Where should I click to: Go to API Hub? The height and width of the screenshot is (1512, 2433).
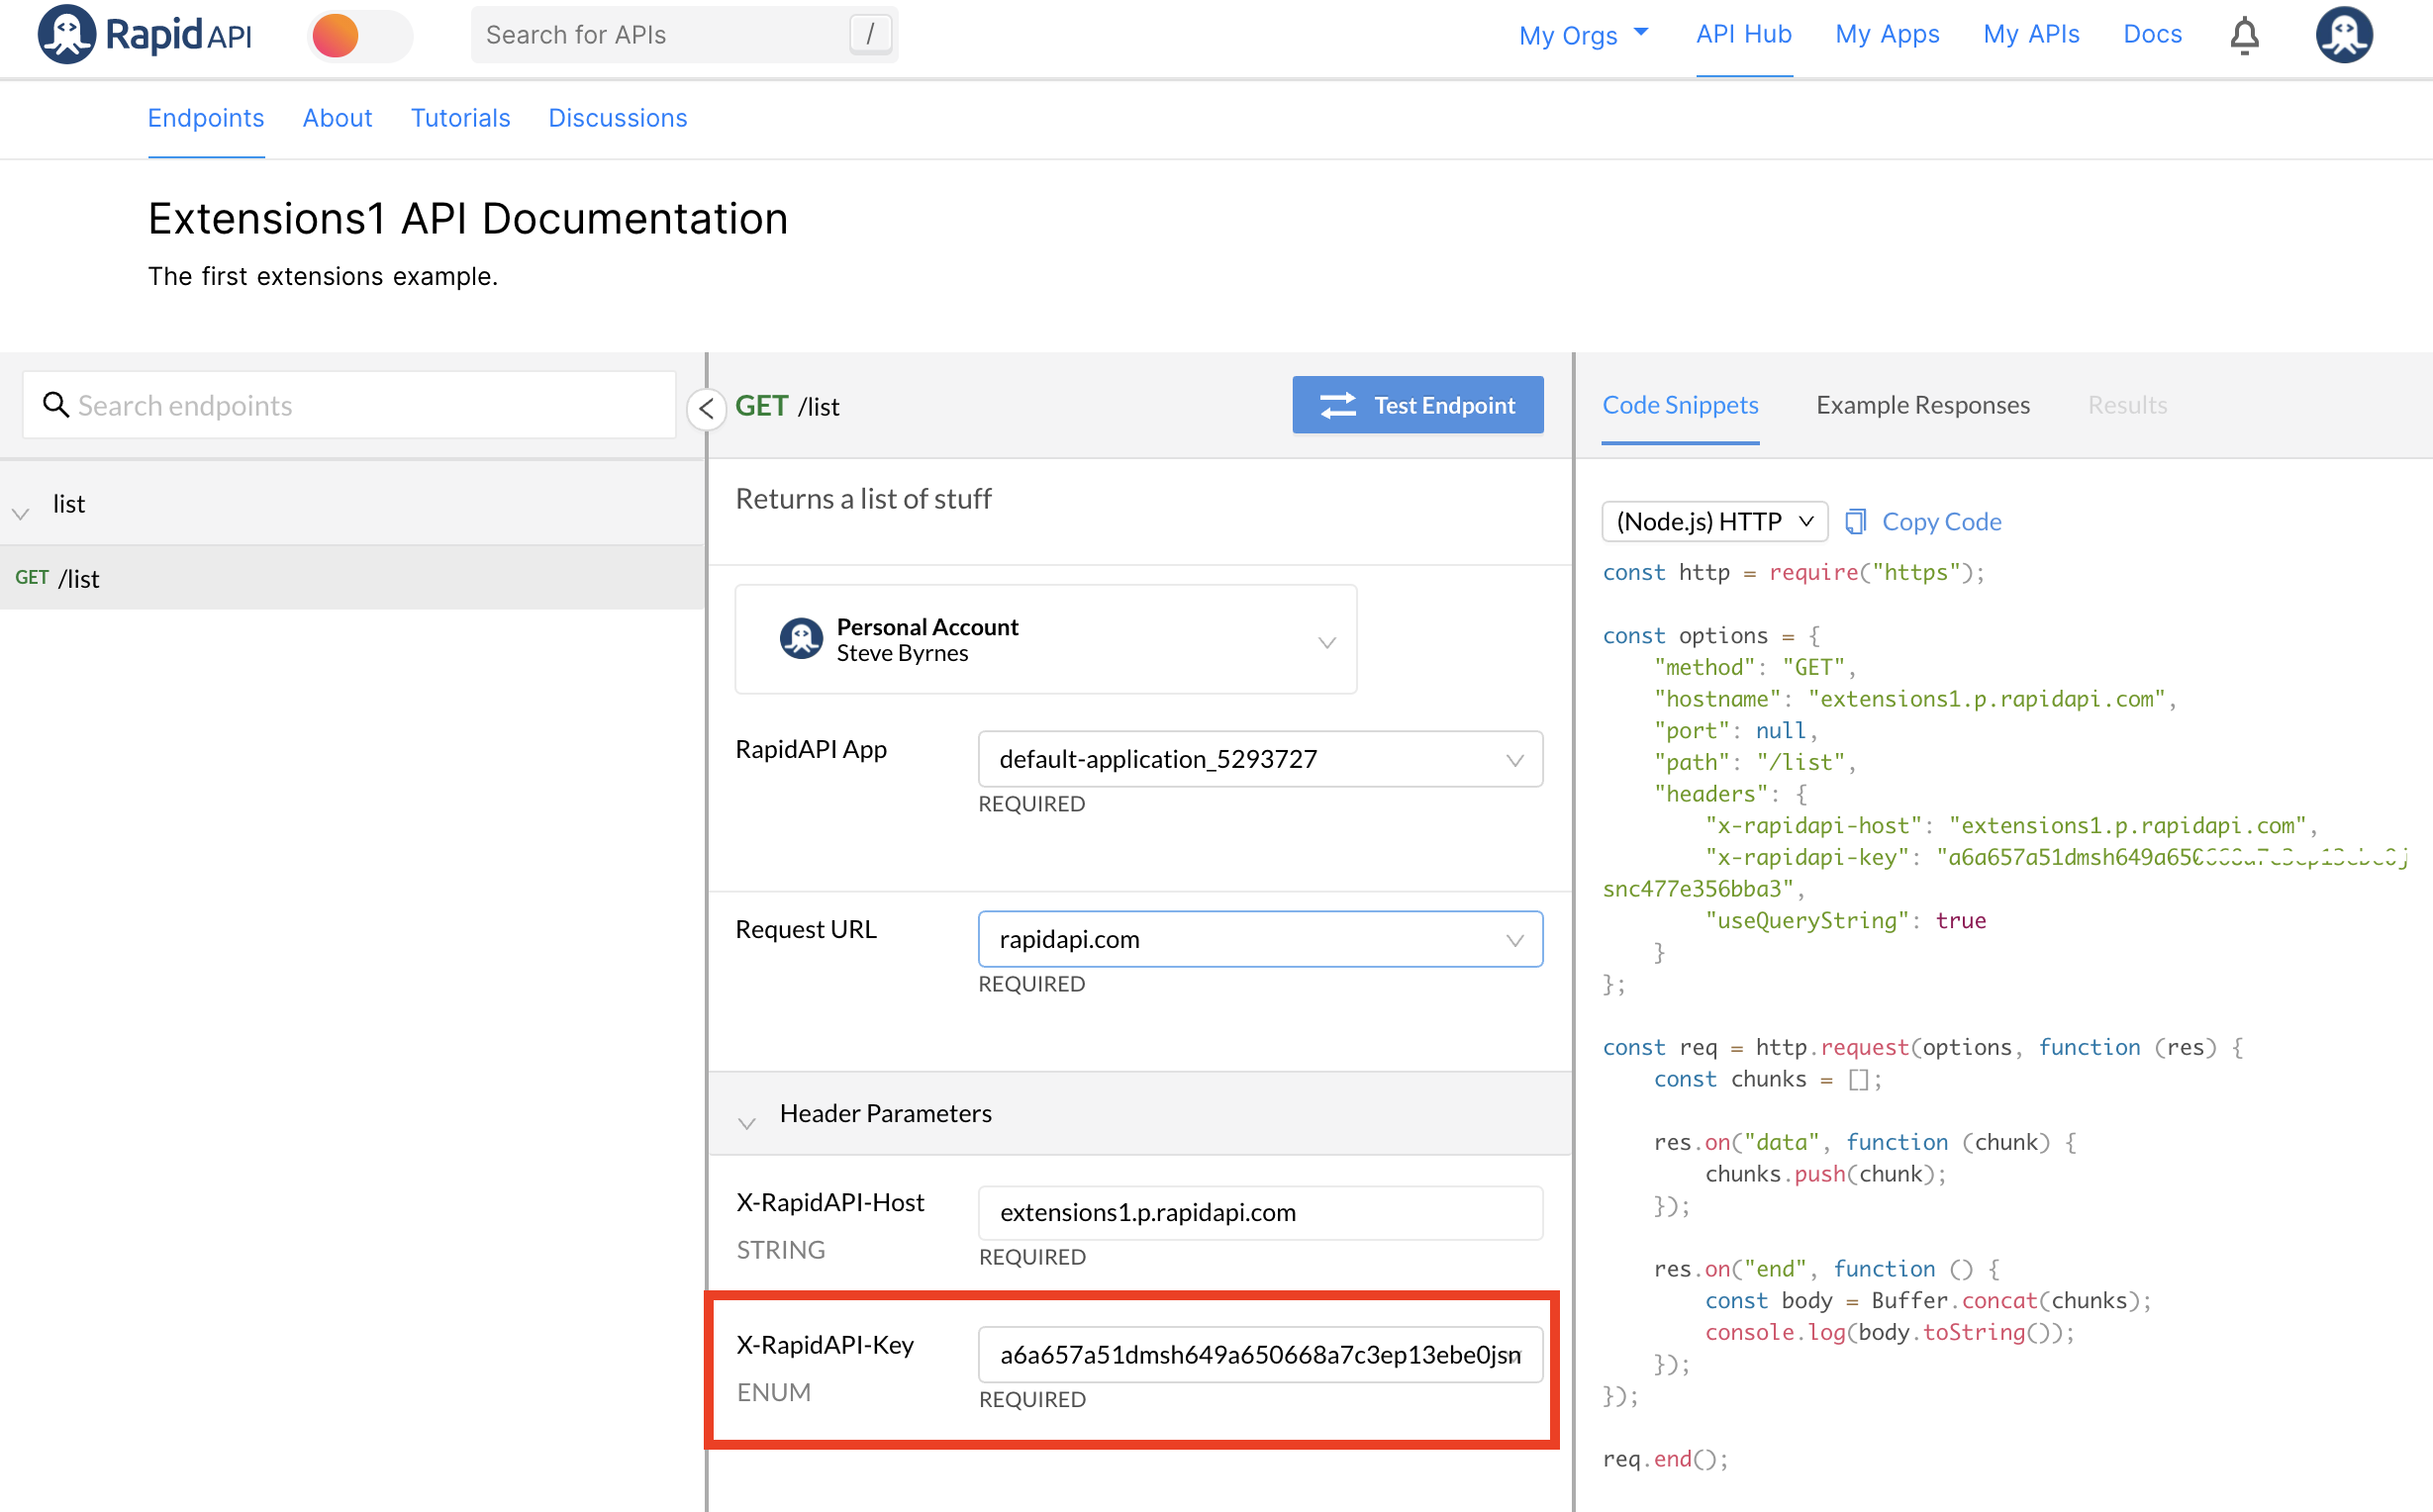click(x=1743, y=34)
